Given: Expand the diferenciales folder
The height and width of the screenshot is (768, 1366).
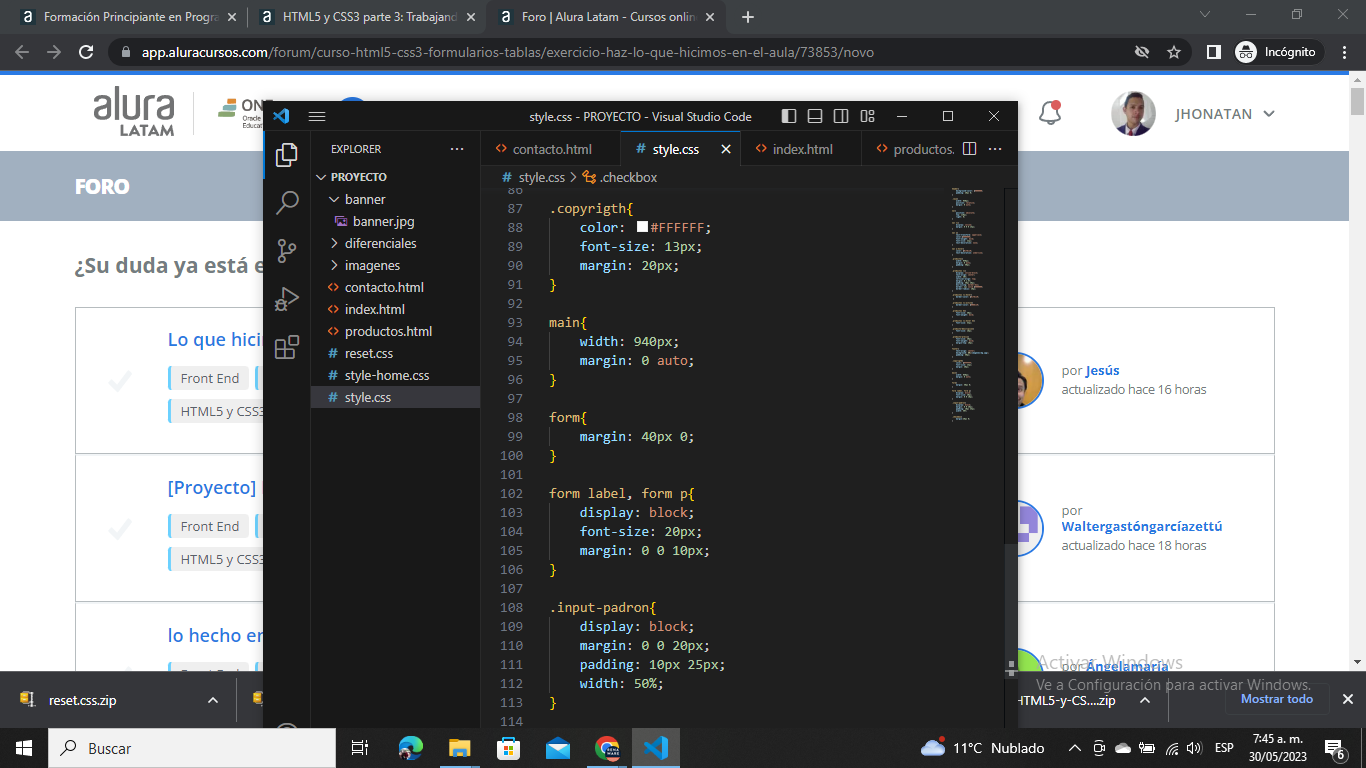Looking at the screenshot, I should pos(395,243).
